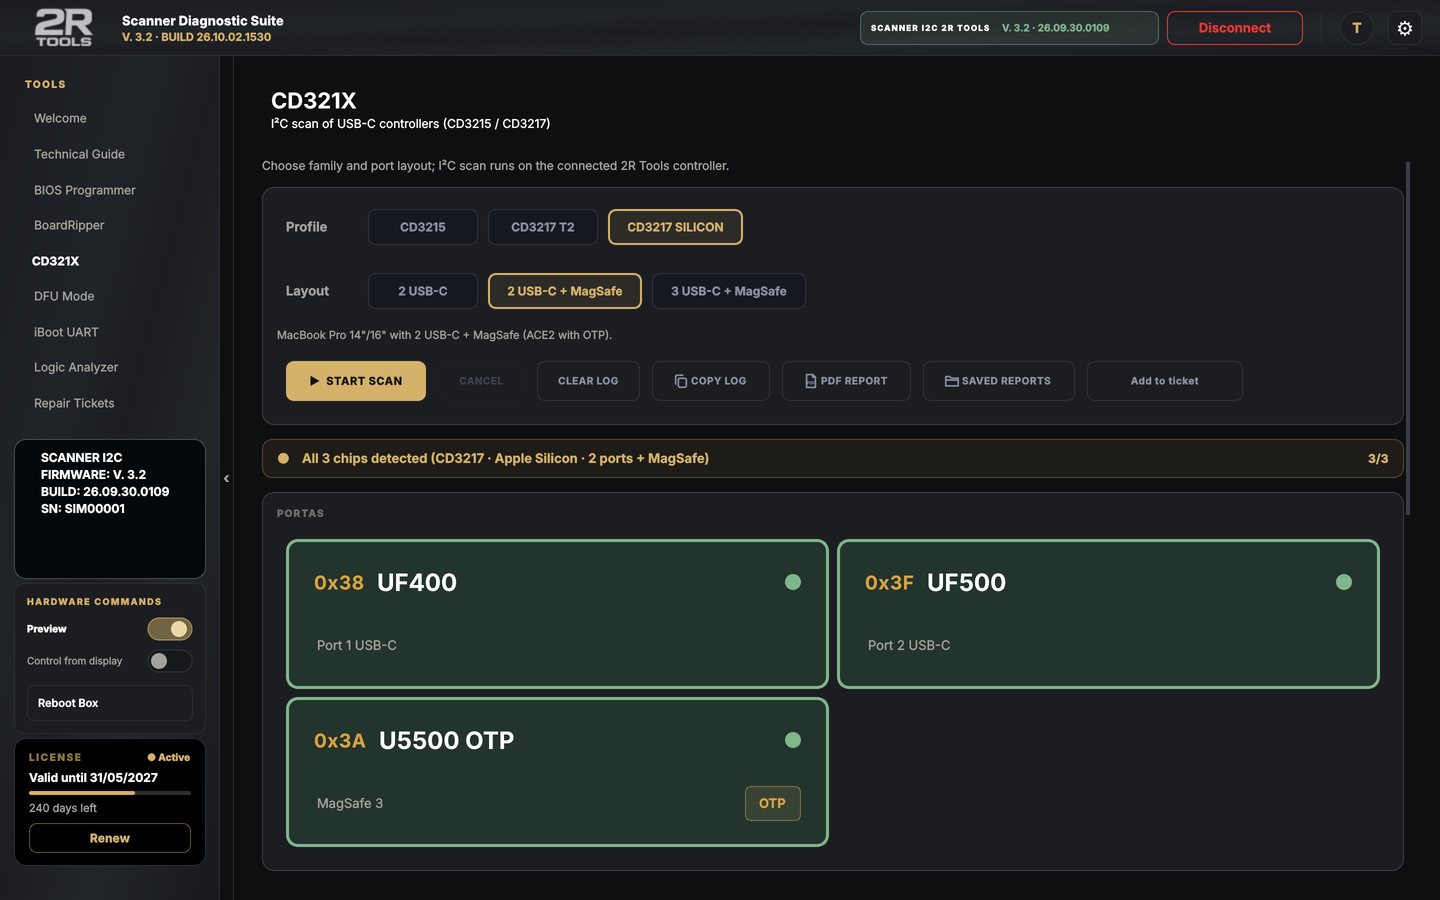Click the Disconnect button
Screen dimensions: 1440x900
tap(1235, 28)
